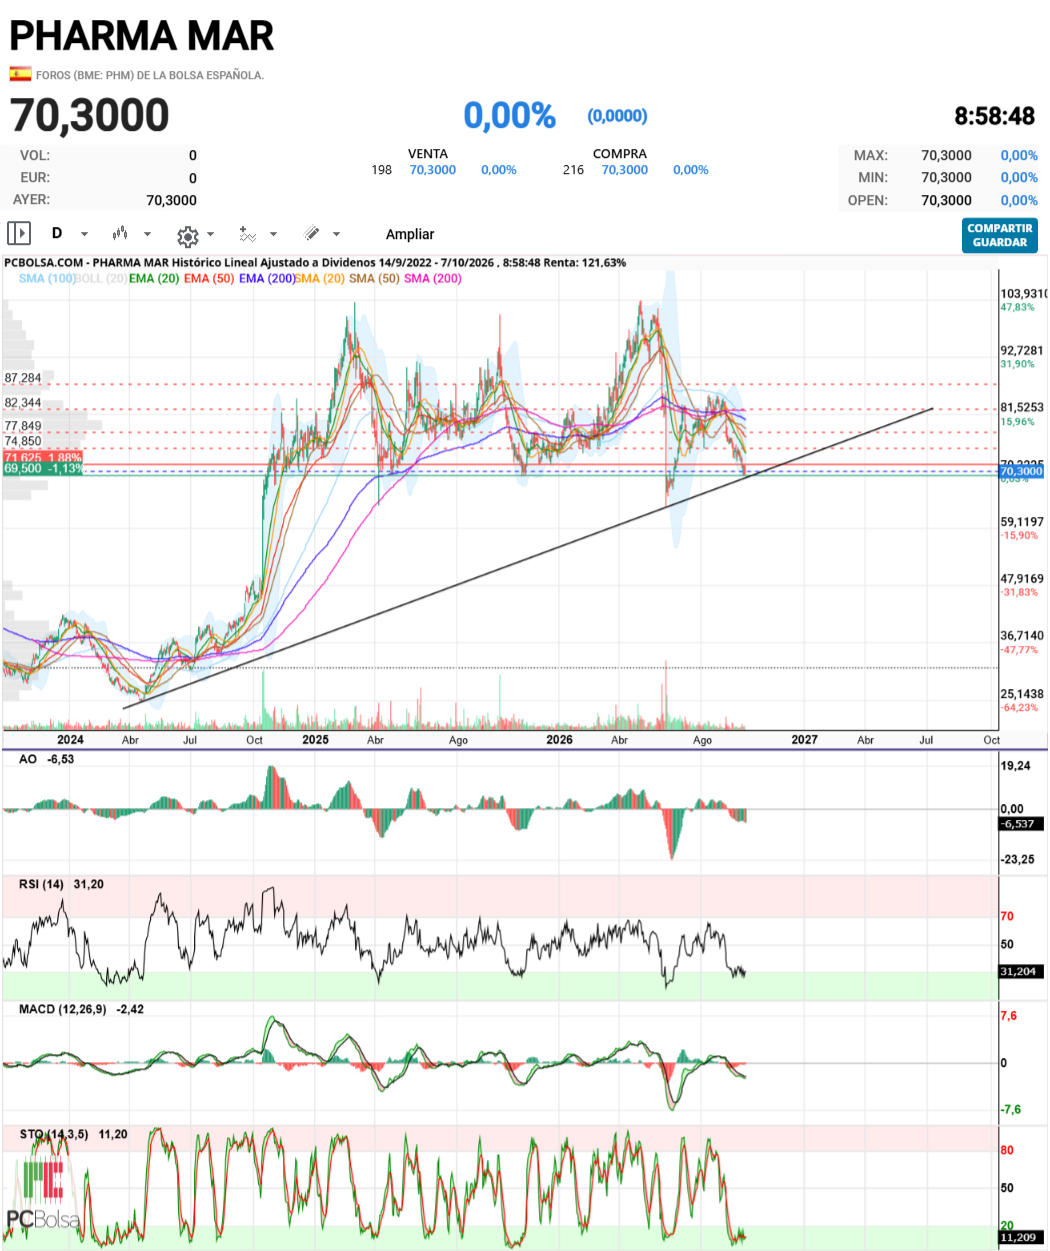Toggle SMA (200) indicator in legend
1050x1251 pixels.
pyautogui.click(x=433, y=278)
